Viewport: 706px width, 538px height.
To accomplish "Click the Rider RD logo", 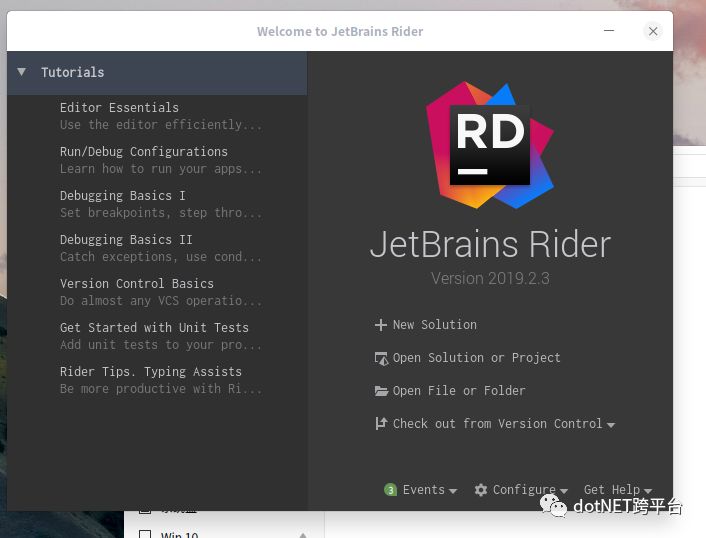I will [490, 145].
